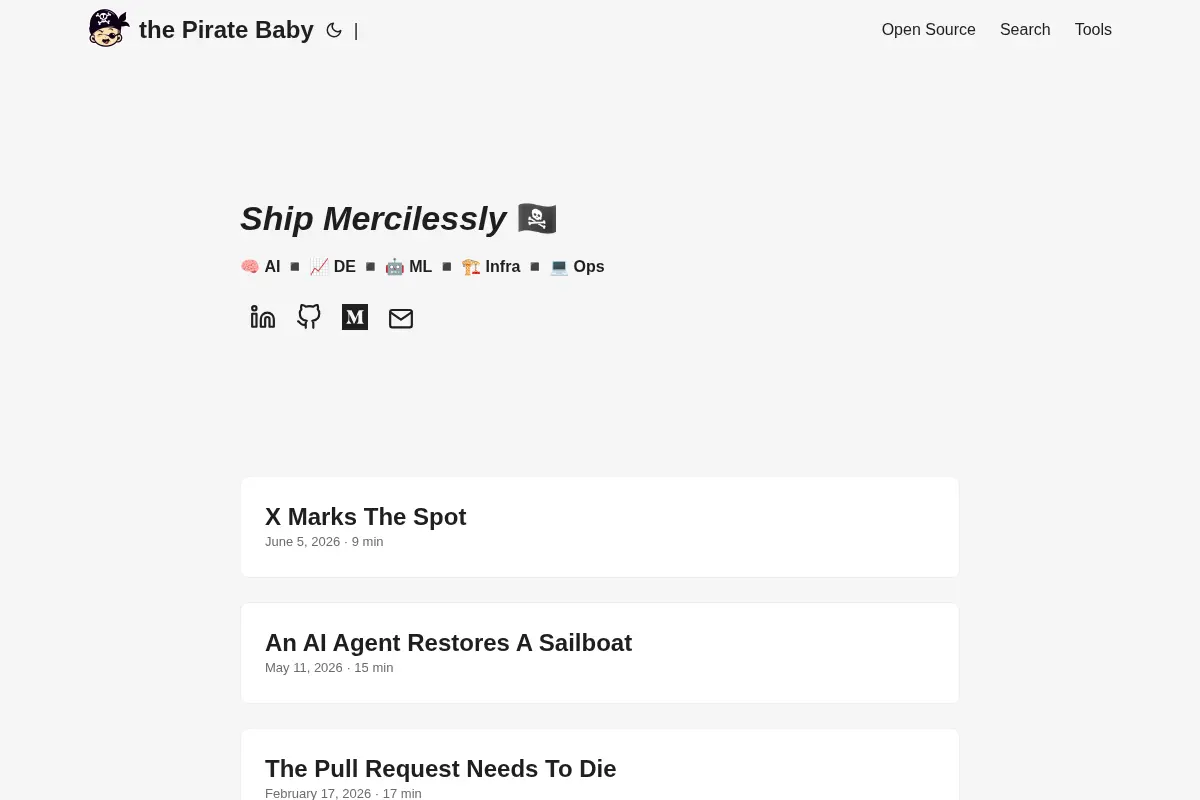
Task: Click the 'Ship Mercilessly' heading
Action: (x=373, y=218)
